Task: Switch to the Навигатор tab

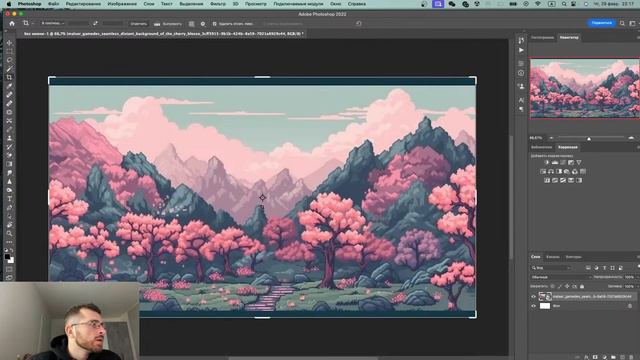Action: 569,37
